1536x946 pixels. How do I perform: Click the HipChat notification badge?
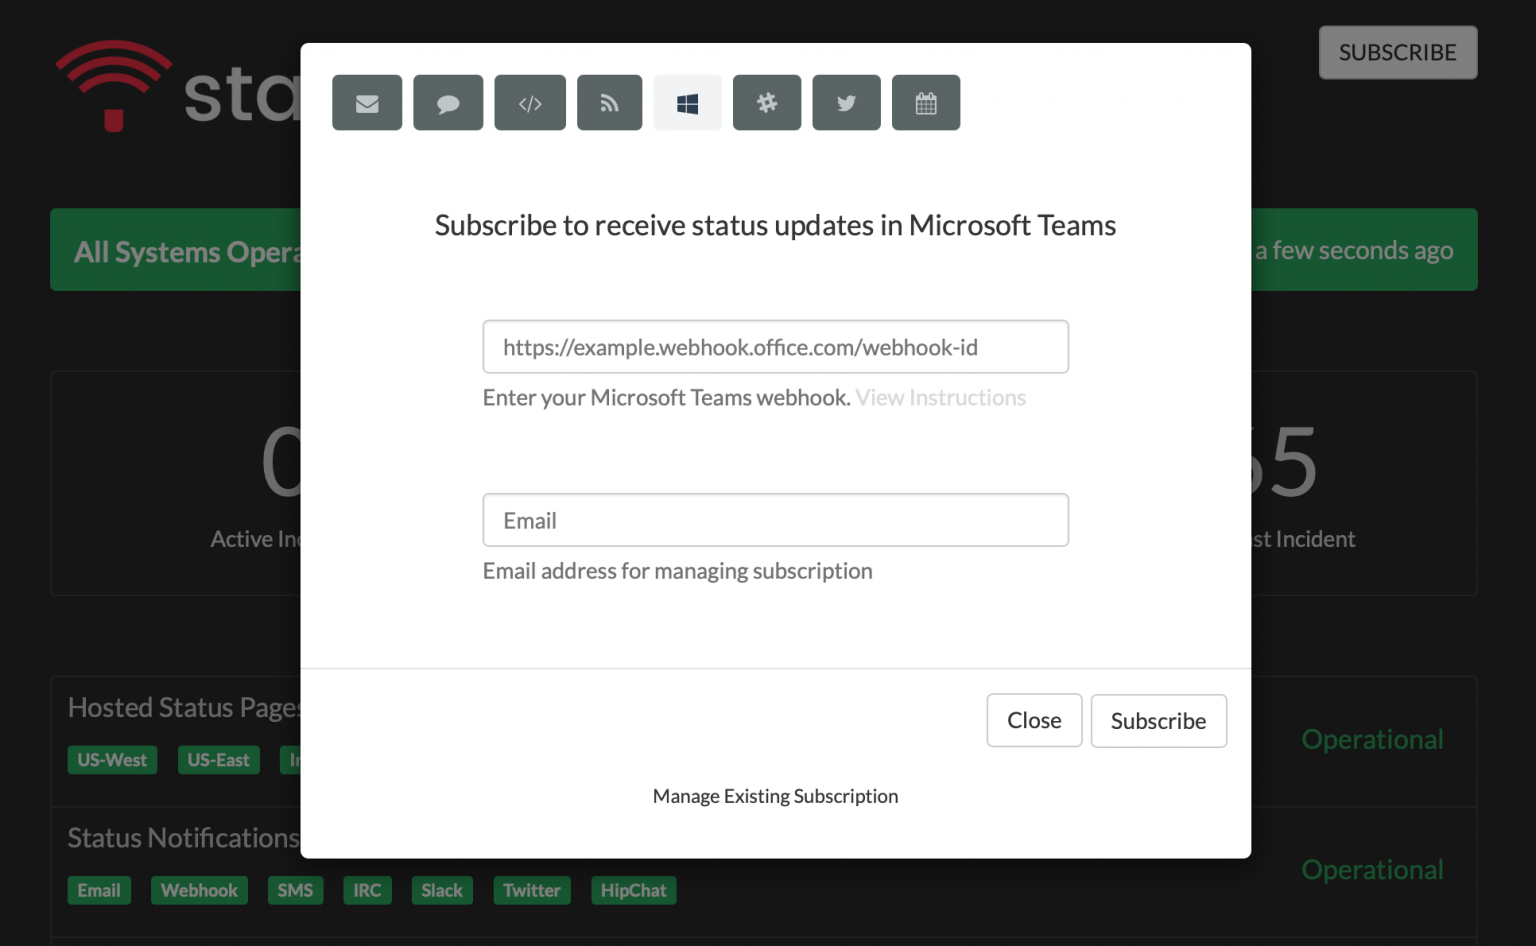(633, 890)
